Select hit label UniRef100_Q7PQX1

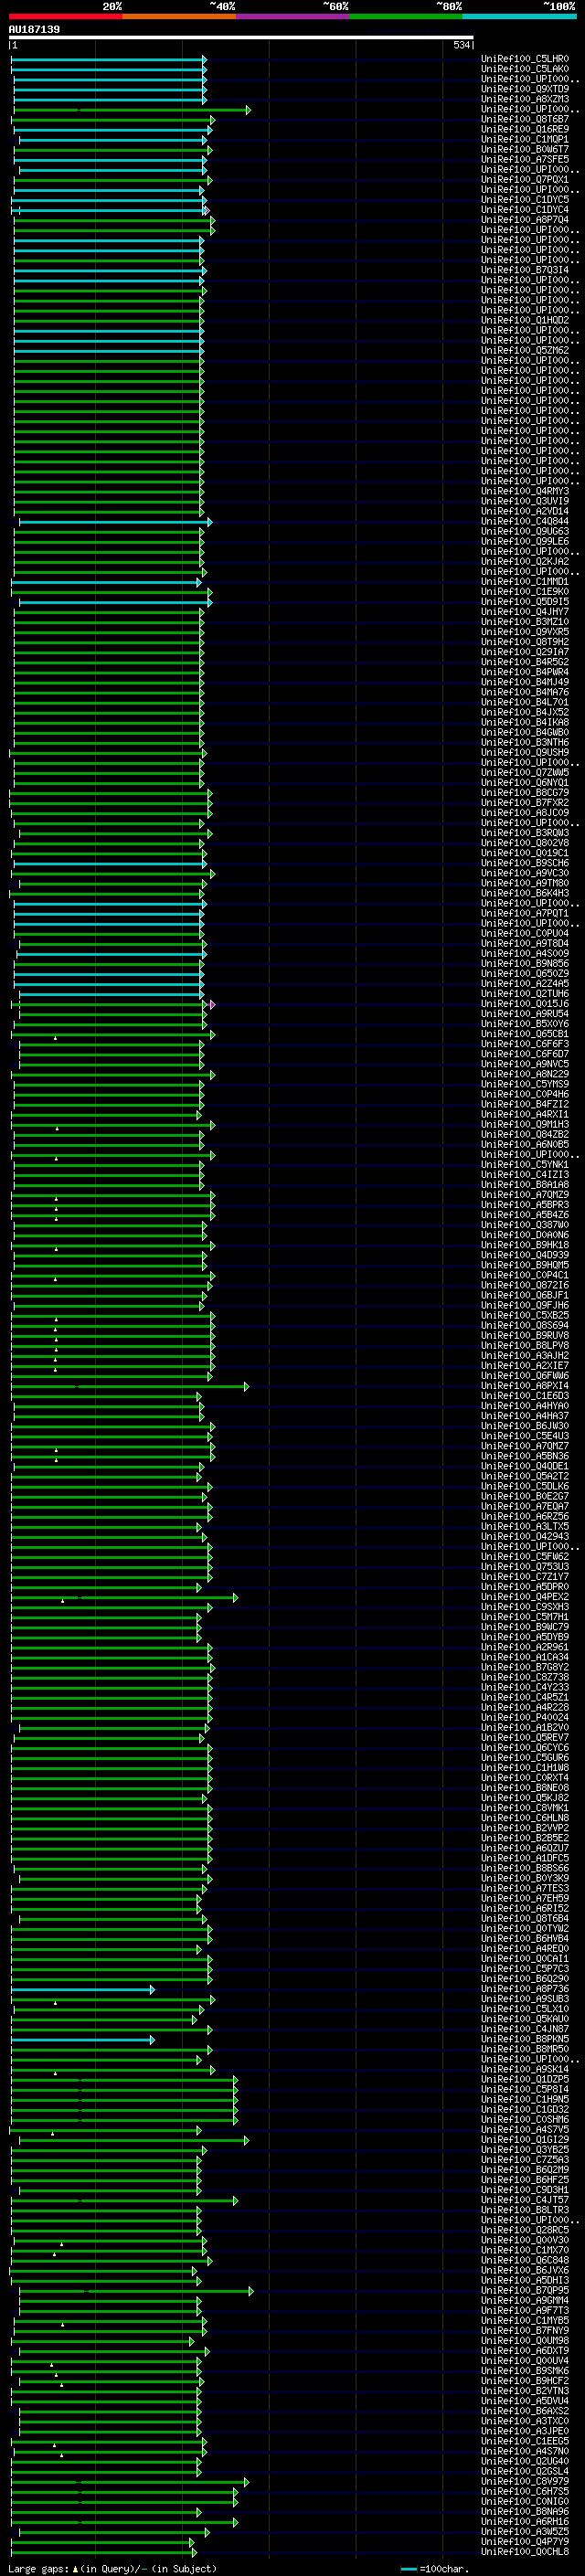pyautogui.click(x=525, y=180)
